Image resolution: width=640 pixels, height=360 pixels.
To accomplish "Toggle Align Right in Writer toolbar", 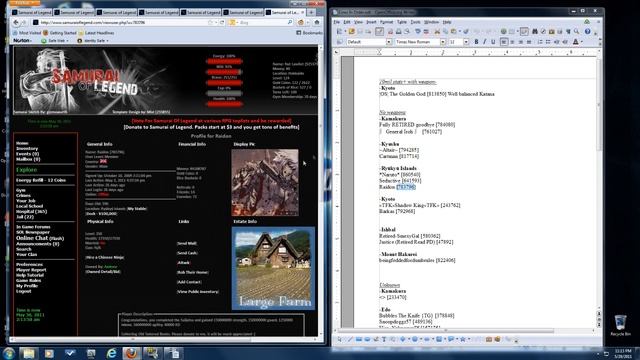I will [x=520, y=42].
